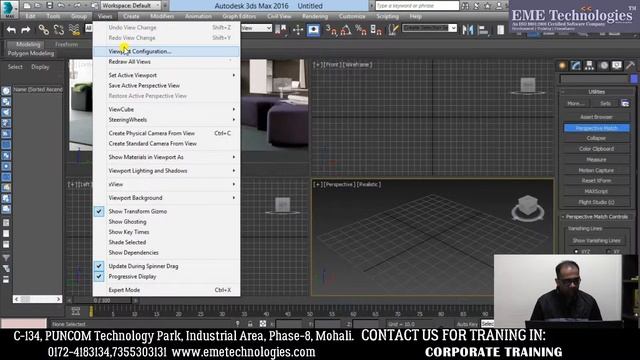Choose Expert Mode menu item
Viewport: 640px width, 360px height.
click(x=167, y=290)
